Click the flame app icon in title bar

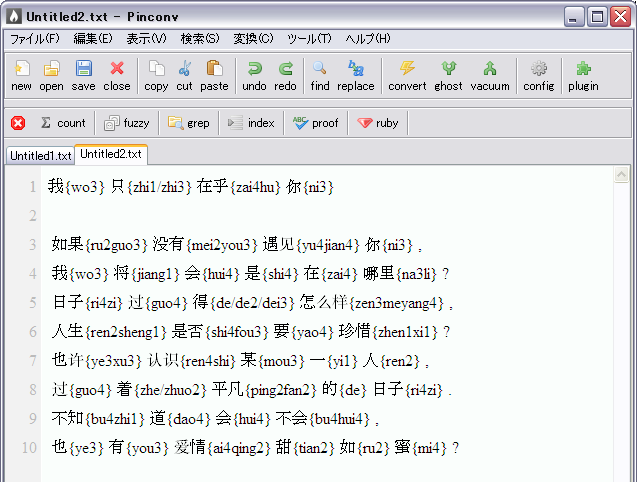14,16
